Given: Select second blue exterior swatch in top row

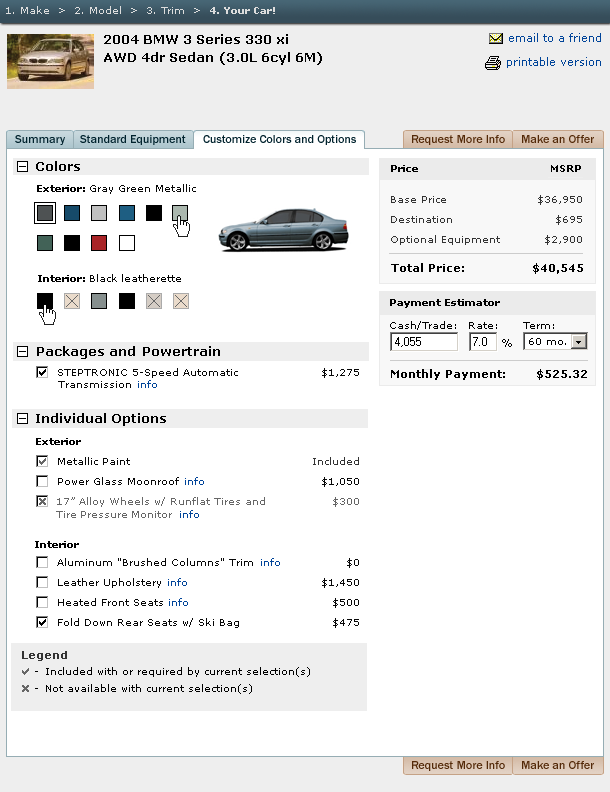Looking at the screenshot, I should (x=127, y=213).
